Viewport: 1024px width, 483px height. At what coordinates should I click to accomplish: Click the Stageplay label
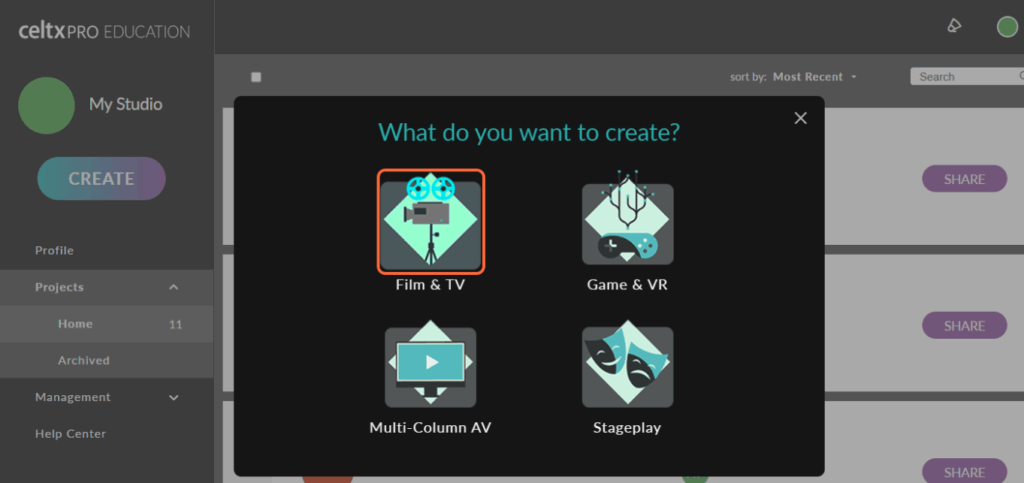(x=627, y=428)
